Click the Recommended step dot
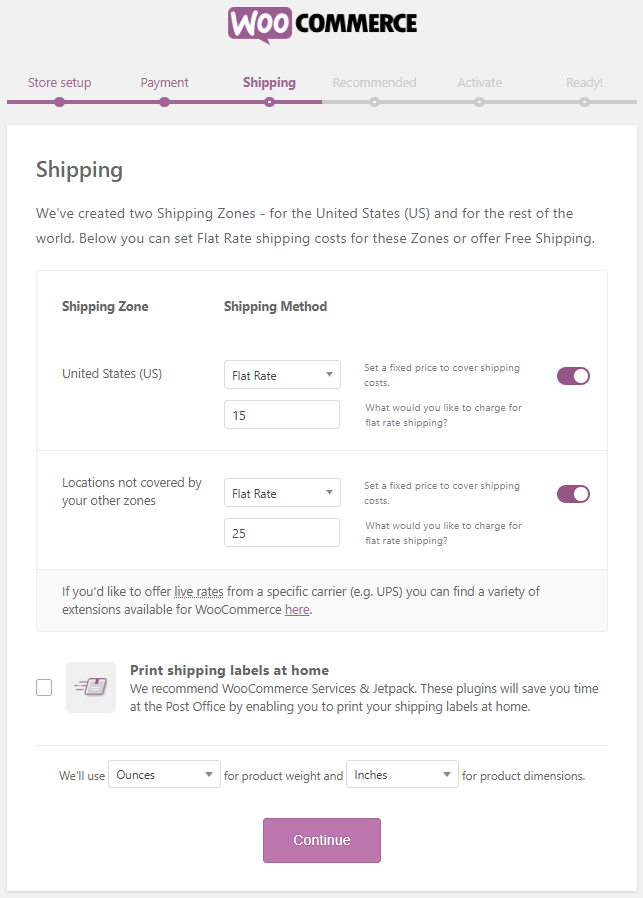643x898 pixels. tap(374, 102)
